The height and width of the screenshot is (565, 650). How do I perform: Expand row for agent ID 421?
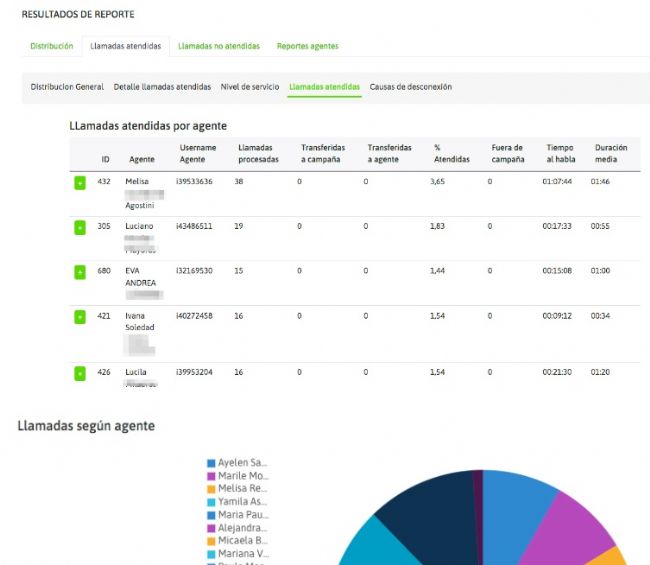pyautogui.click(x=80, y=317)
